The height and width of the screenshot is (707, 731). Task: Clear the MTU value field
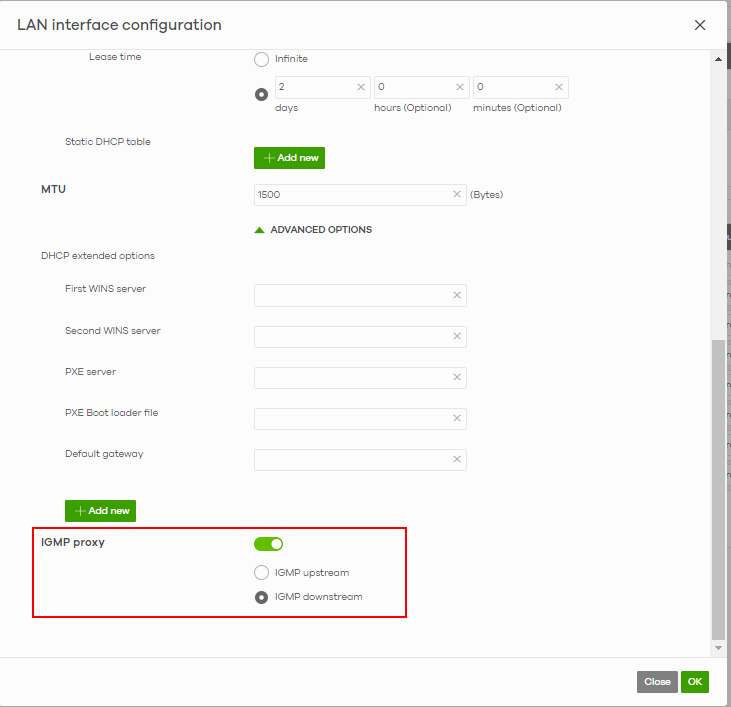[457, 195]
